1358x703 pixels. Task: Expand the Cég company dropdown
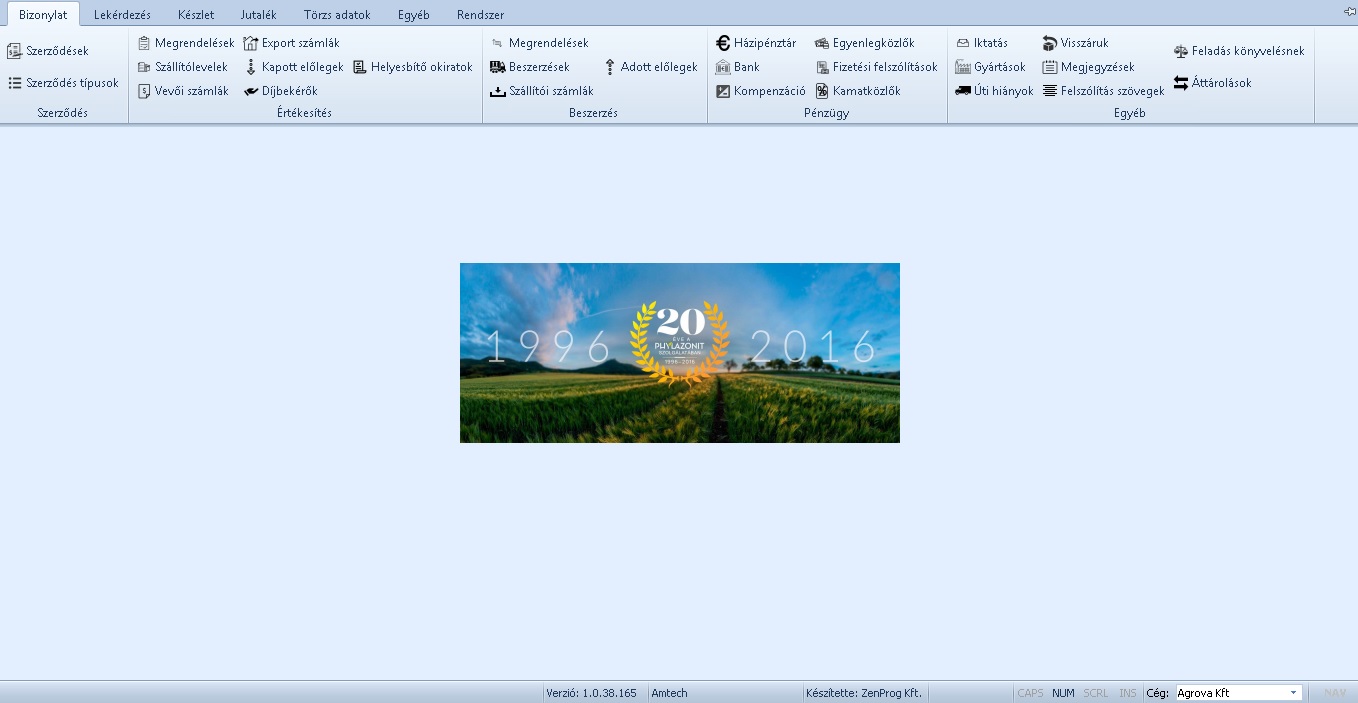click(x=1293, y=693)
